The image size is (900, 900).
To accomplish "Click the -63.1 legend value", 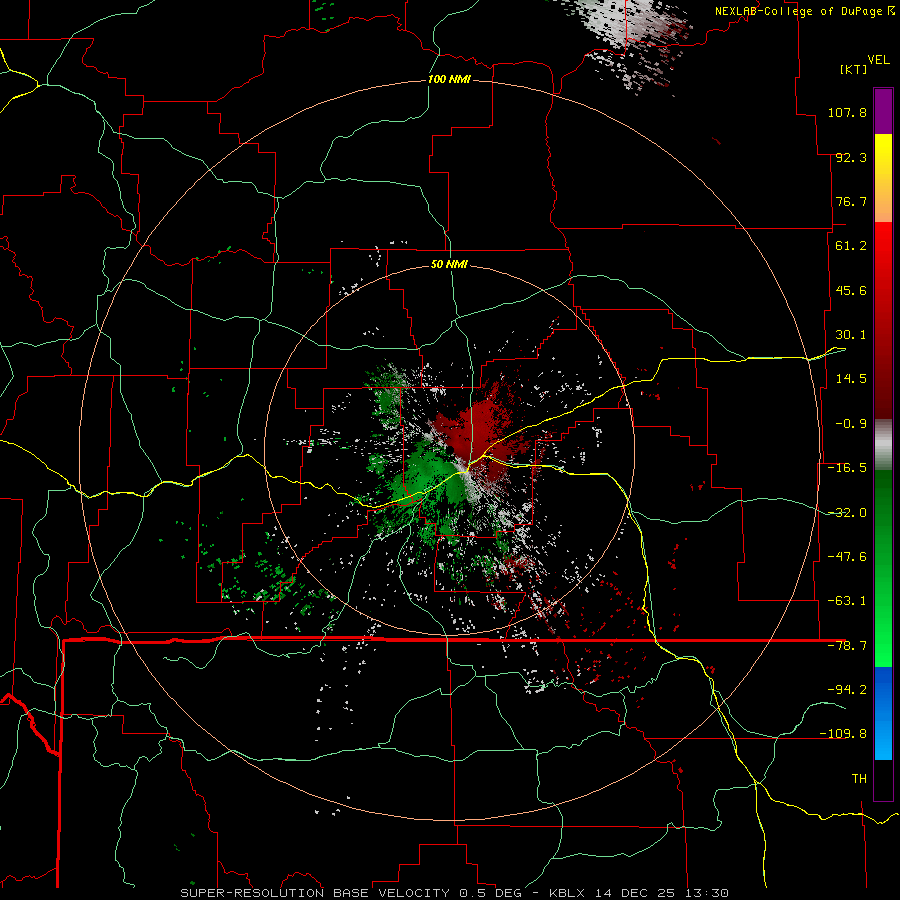I will pos(847,601).
